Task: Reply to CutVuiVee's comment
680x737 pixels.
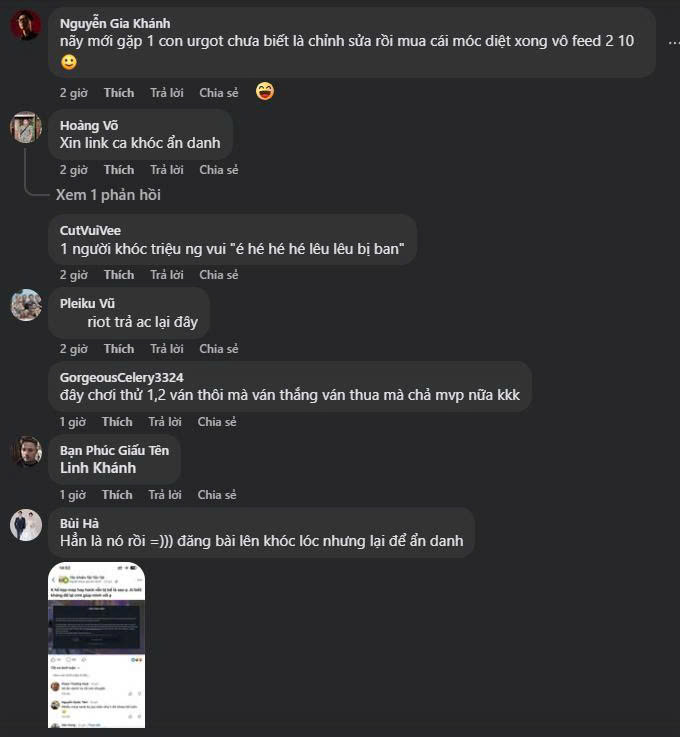Action: (167, 275)
